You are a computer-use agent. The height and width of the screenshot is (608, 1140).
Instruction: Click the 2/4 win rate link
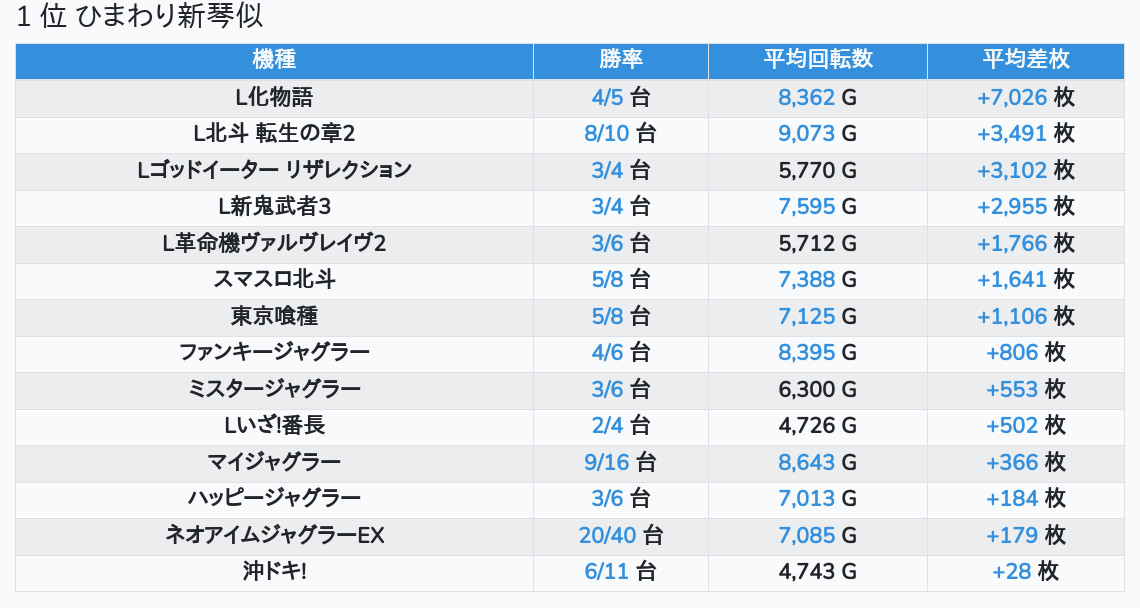(607, 426)
